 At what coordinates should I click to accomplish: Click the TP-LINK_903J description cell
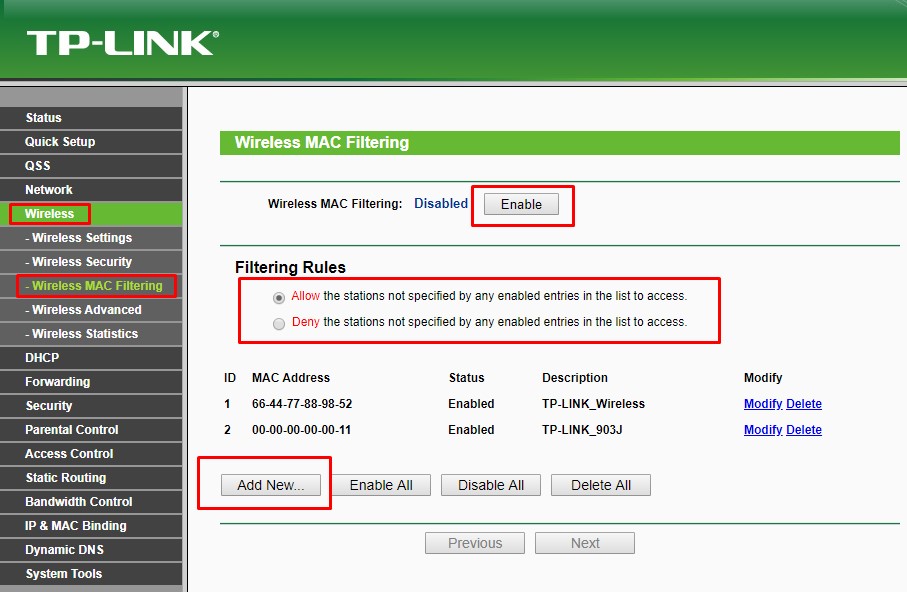point(582,430)
